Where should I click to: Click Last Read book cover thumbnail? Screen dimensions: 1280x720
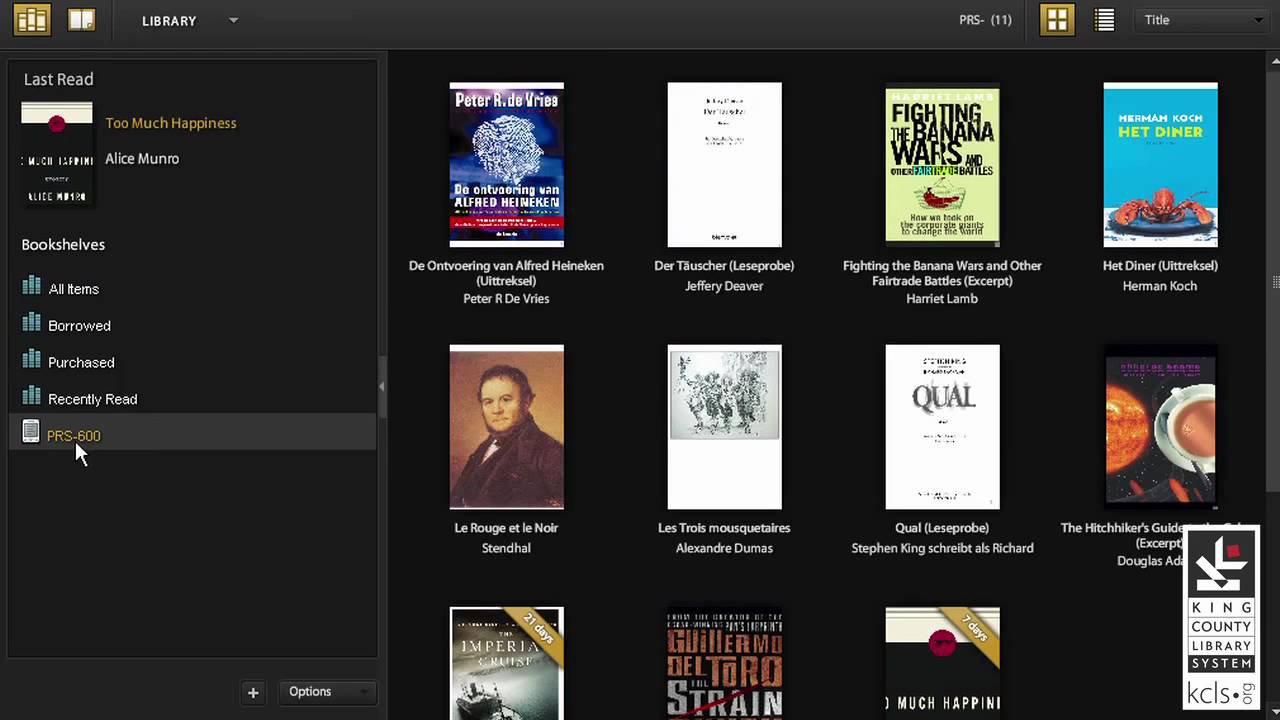57,154
